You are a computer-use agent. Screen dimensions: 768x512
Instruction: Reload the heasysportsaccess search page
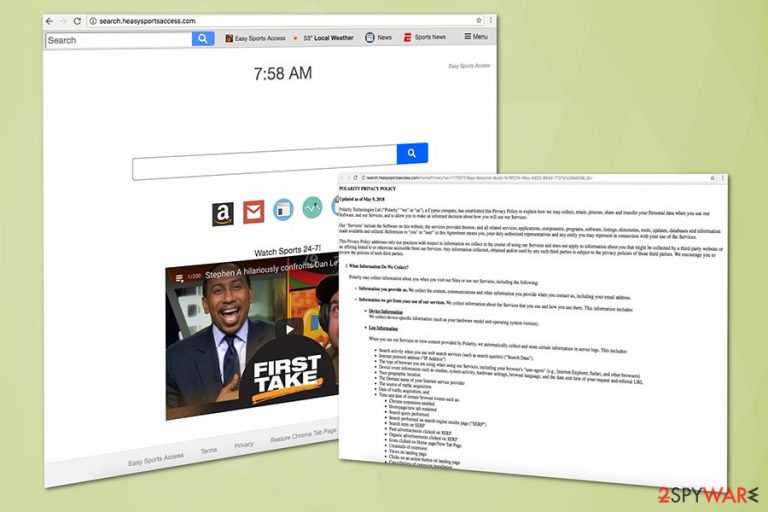pyautogui.click(x=77, y=21)
